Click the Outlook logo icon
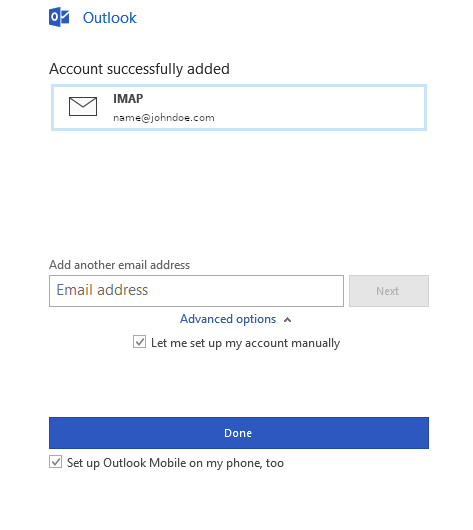Screen dimensions: 473x530 (59, 17)
